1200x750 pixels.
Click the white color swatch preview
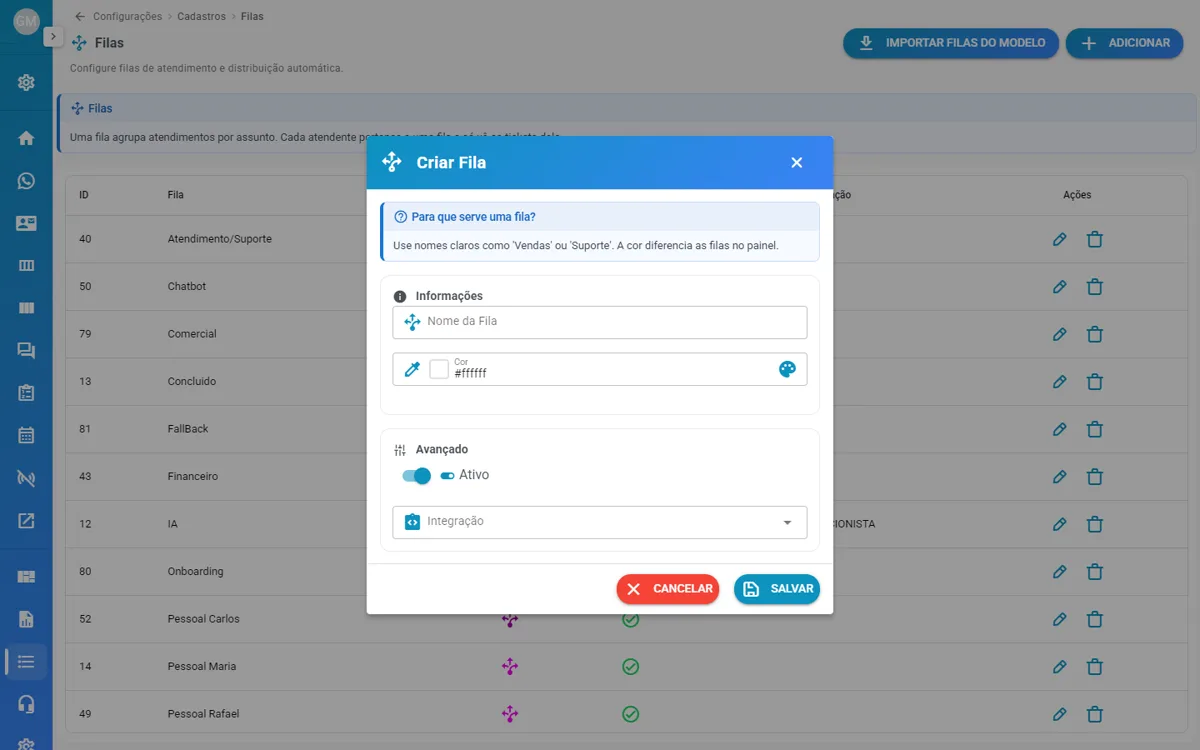point(439,369)
